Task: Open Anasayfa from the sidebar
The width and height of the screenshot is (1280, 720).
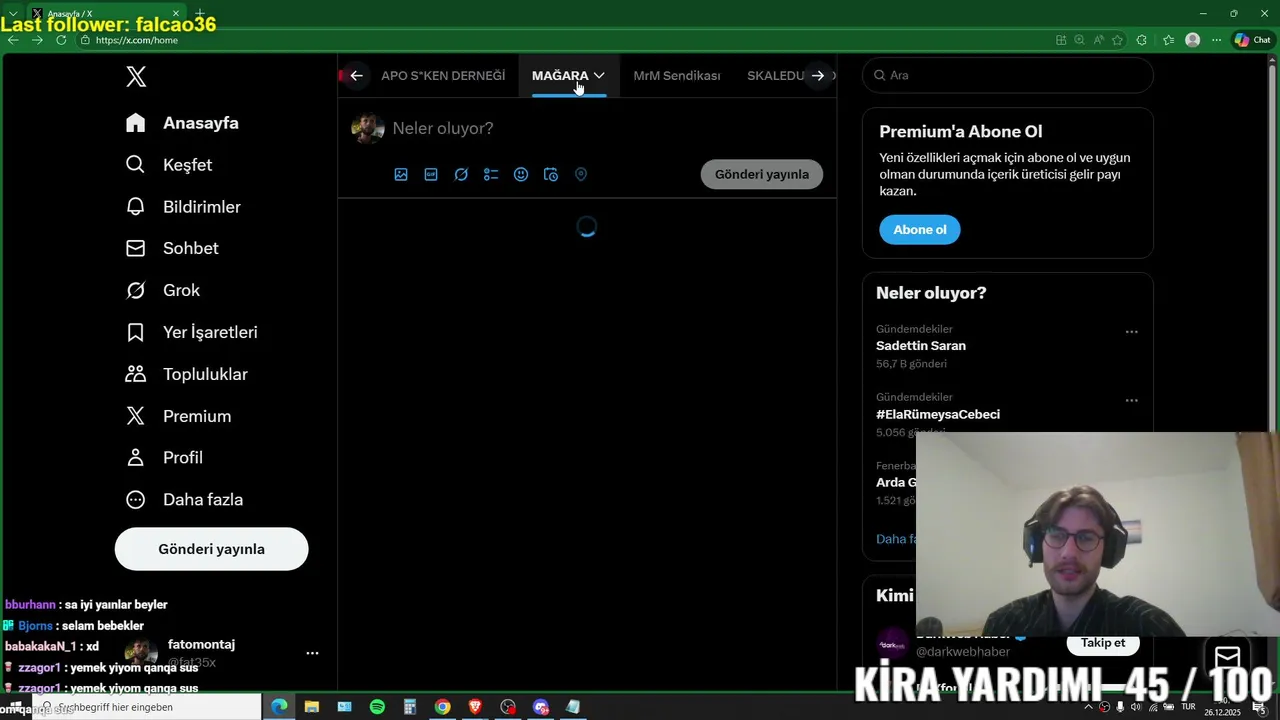Action: [x=182, y=123]
